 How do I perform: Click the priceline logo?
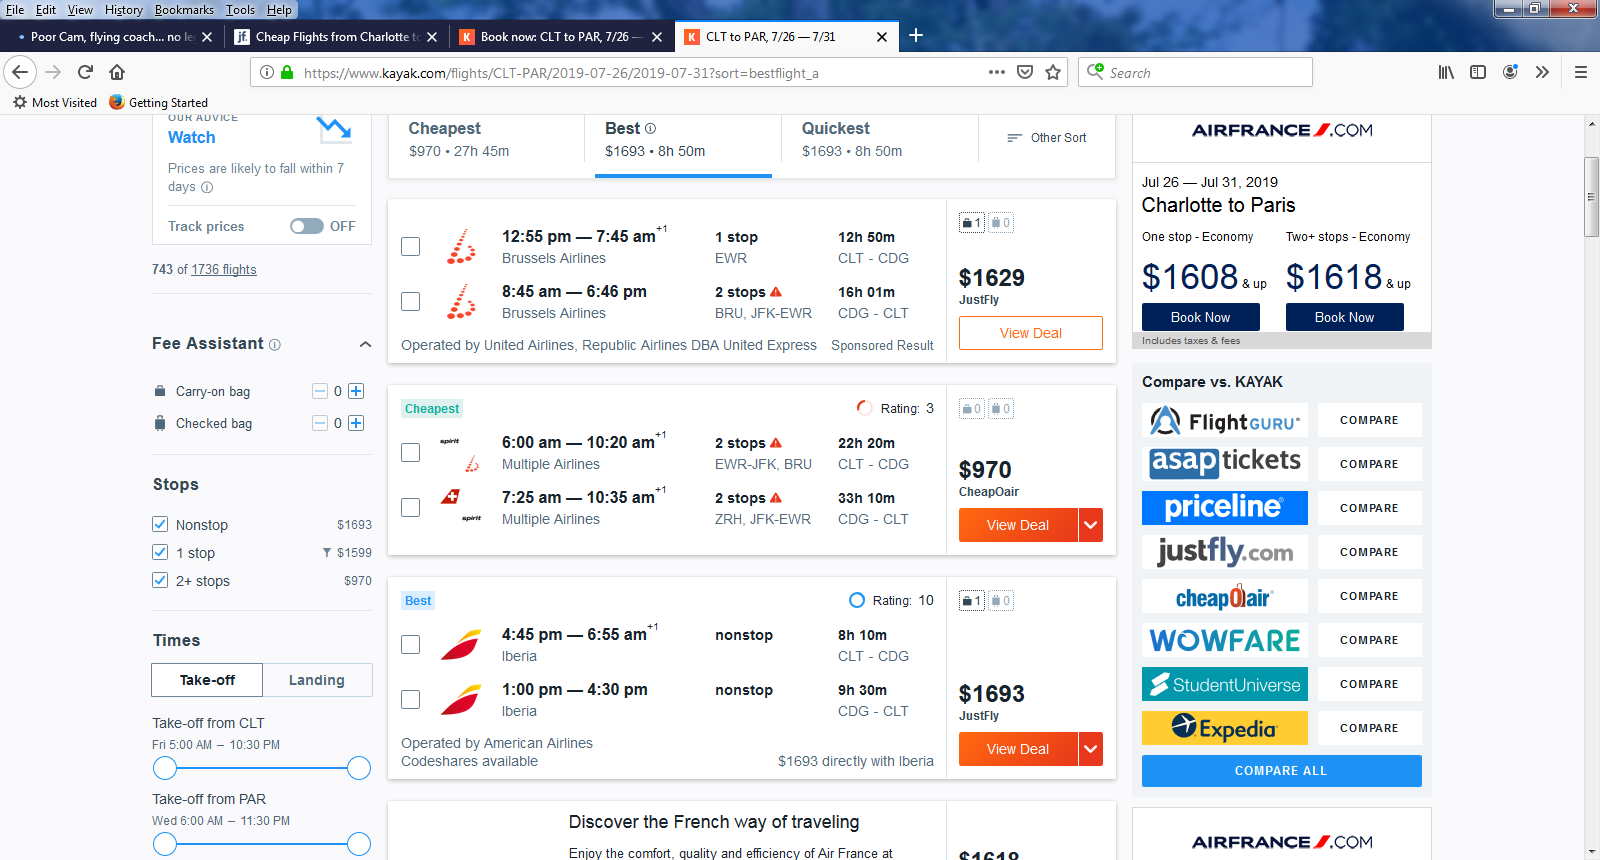coord(1225,508)
